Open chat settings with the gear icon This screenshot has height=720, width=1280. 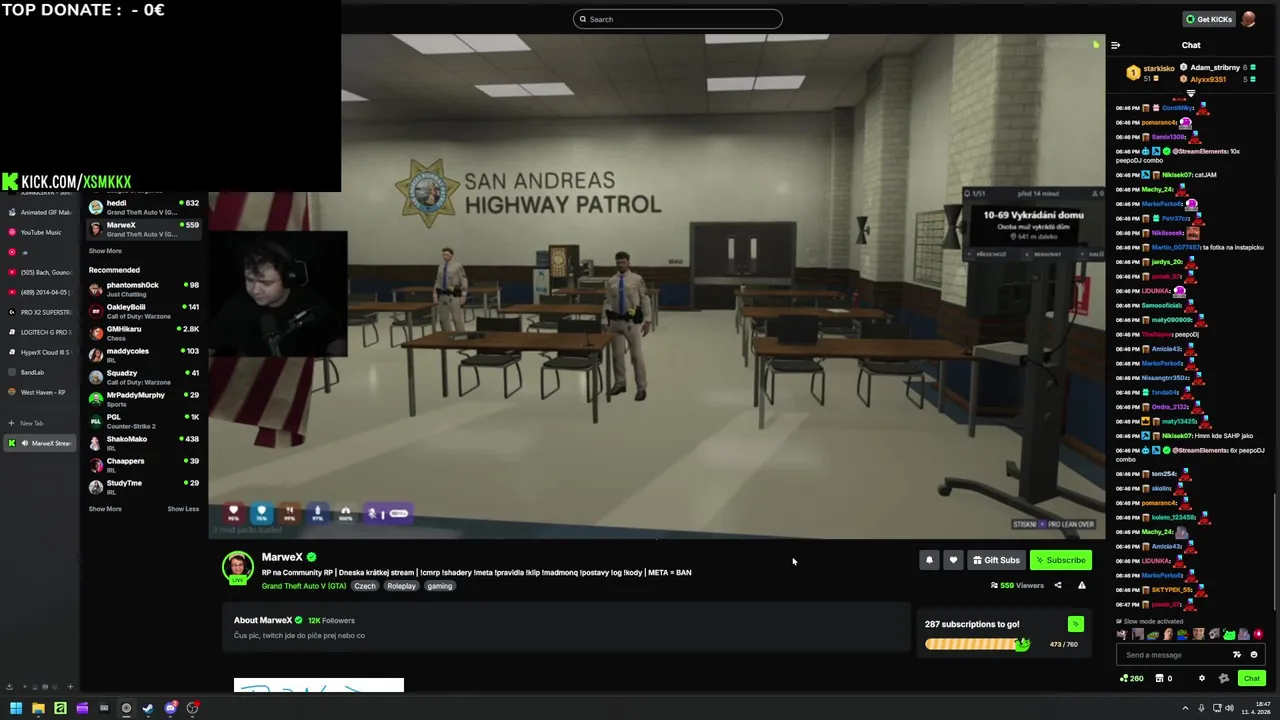tap(1202, 679)
